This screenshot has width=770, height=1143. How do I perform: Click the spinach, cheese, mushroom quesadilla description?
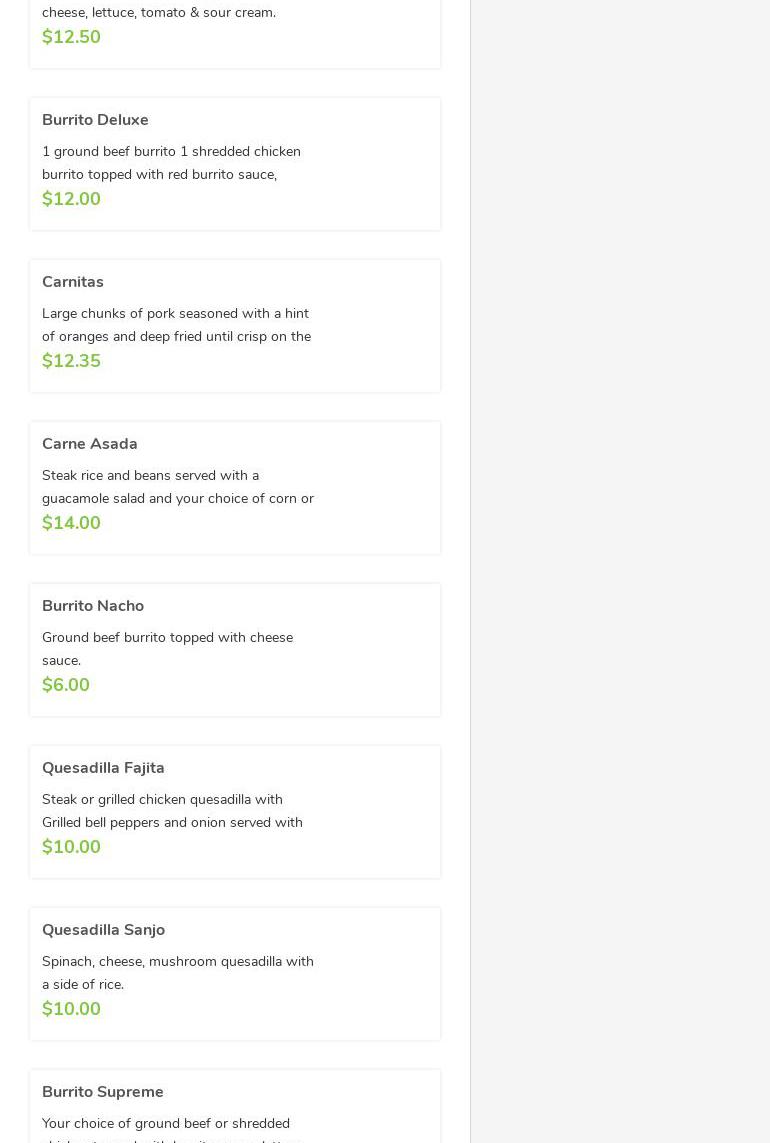[177, 973]
